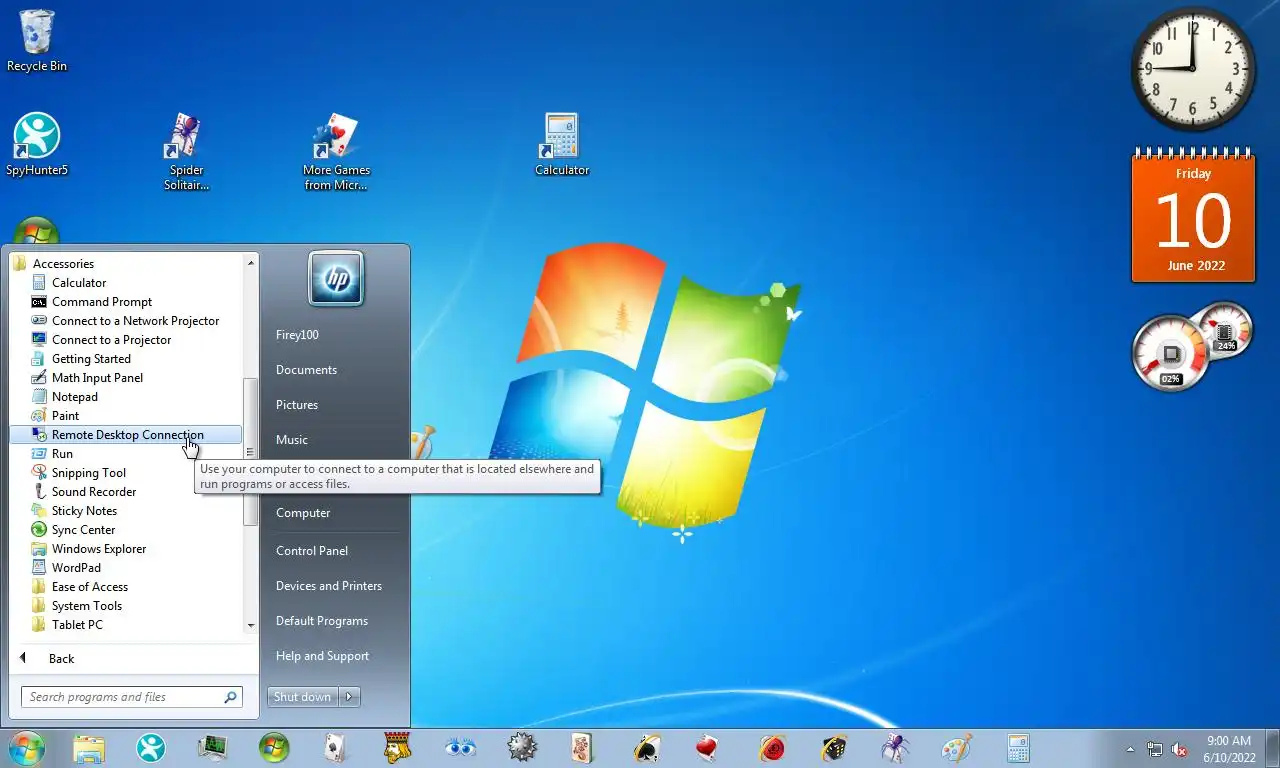This screenshot has height=768, width=1280.
Task: Click programs list scroll down arrow
Action: tap(251, 626)
